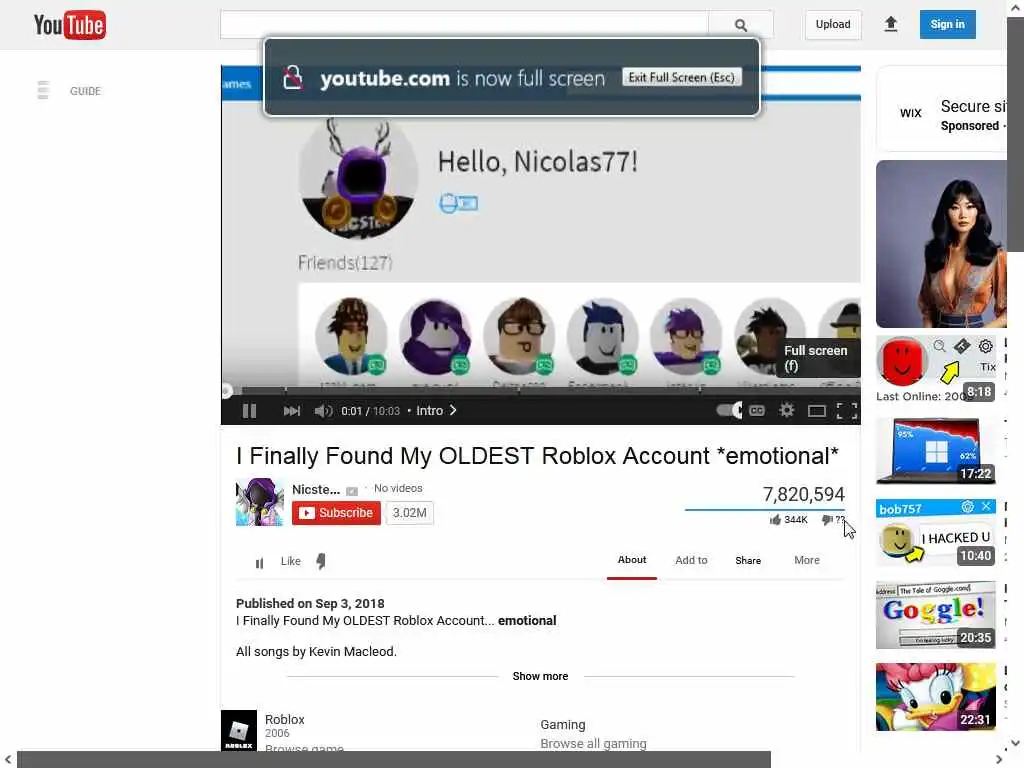Open the Nicste... channel avatar

[260, 502]
